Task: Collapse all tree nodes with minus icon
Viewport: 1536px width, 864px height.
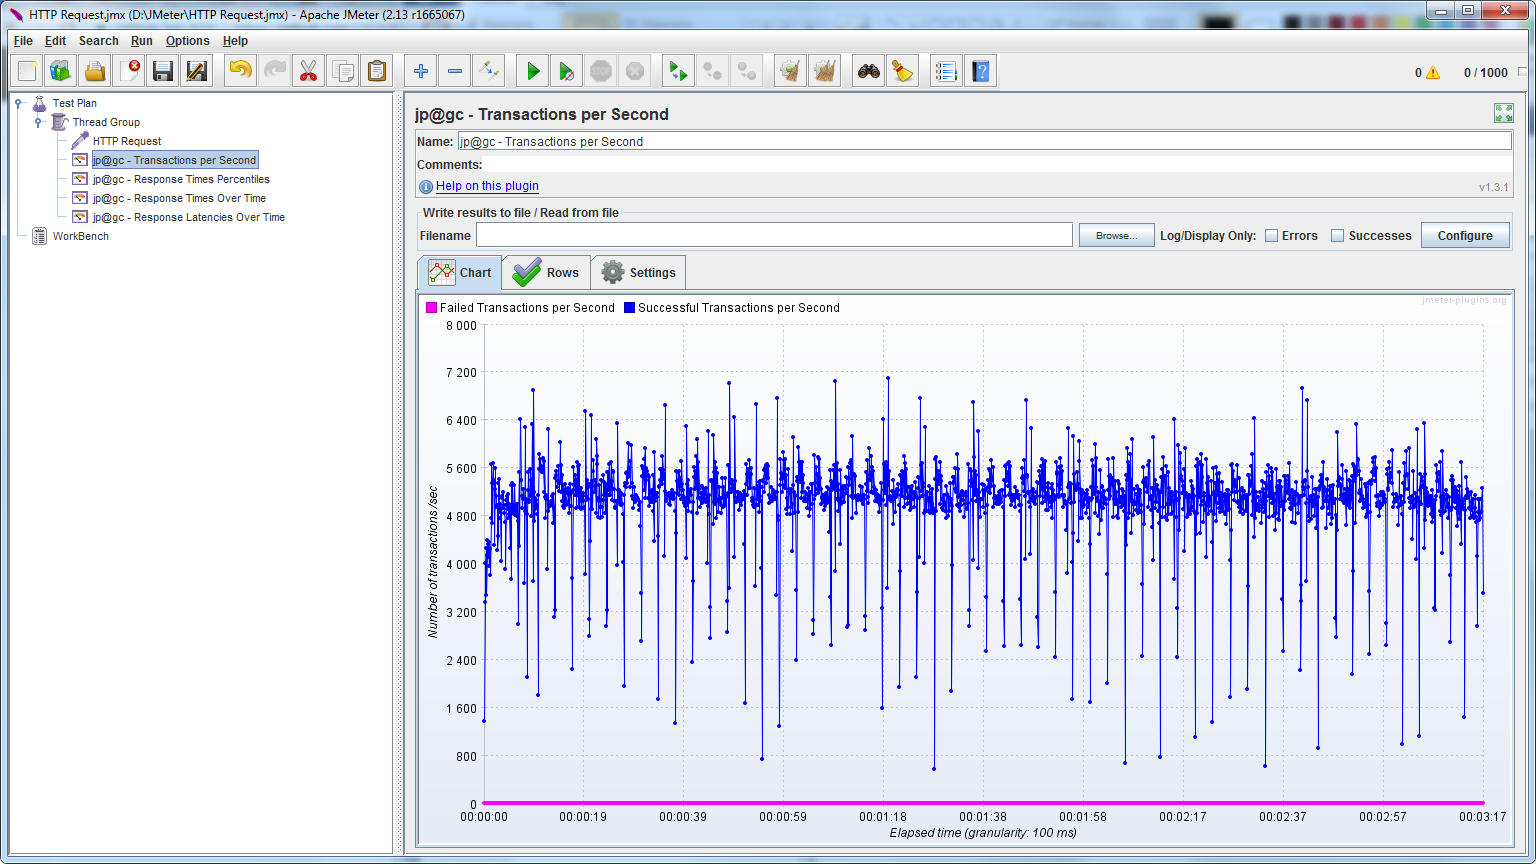Action: (455, 71)
